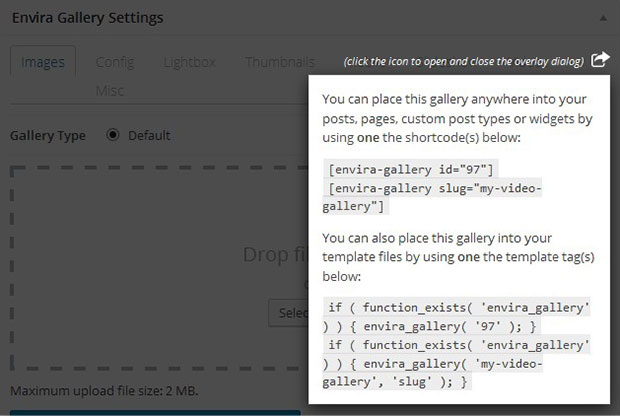The image size is (620, 416).
Task: Click the overlay dialog share icon
Action: tap(599, 60)
